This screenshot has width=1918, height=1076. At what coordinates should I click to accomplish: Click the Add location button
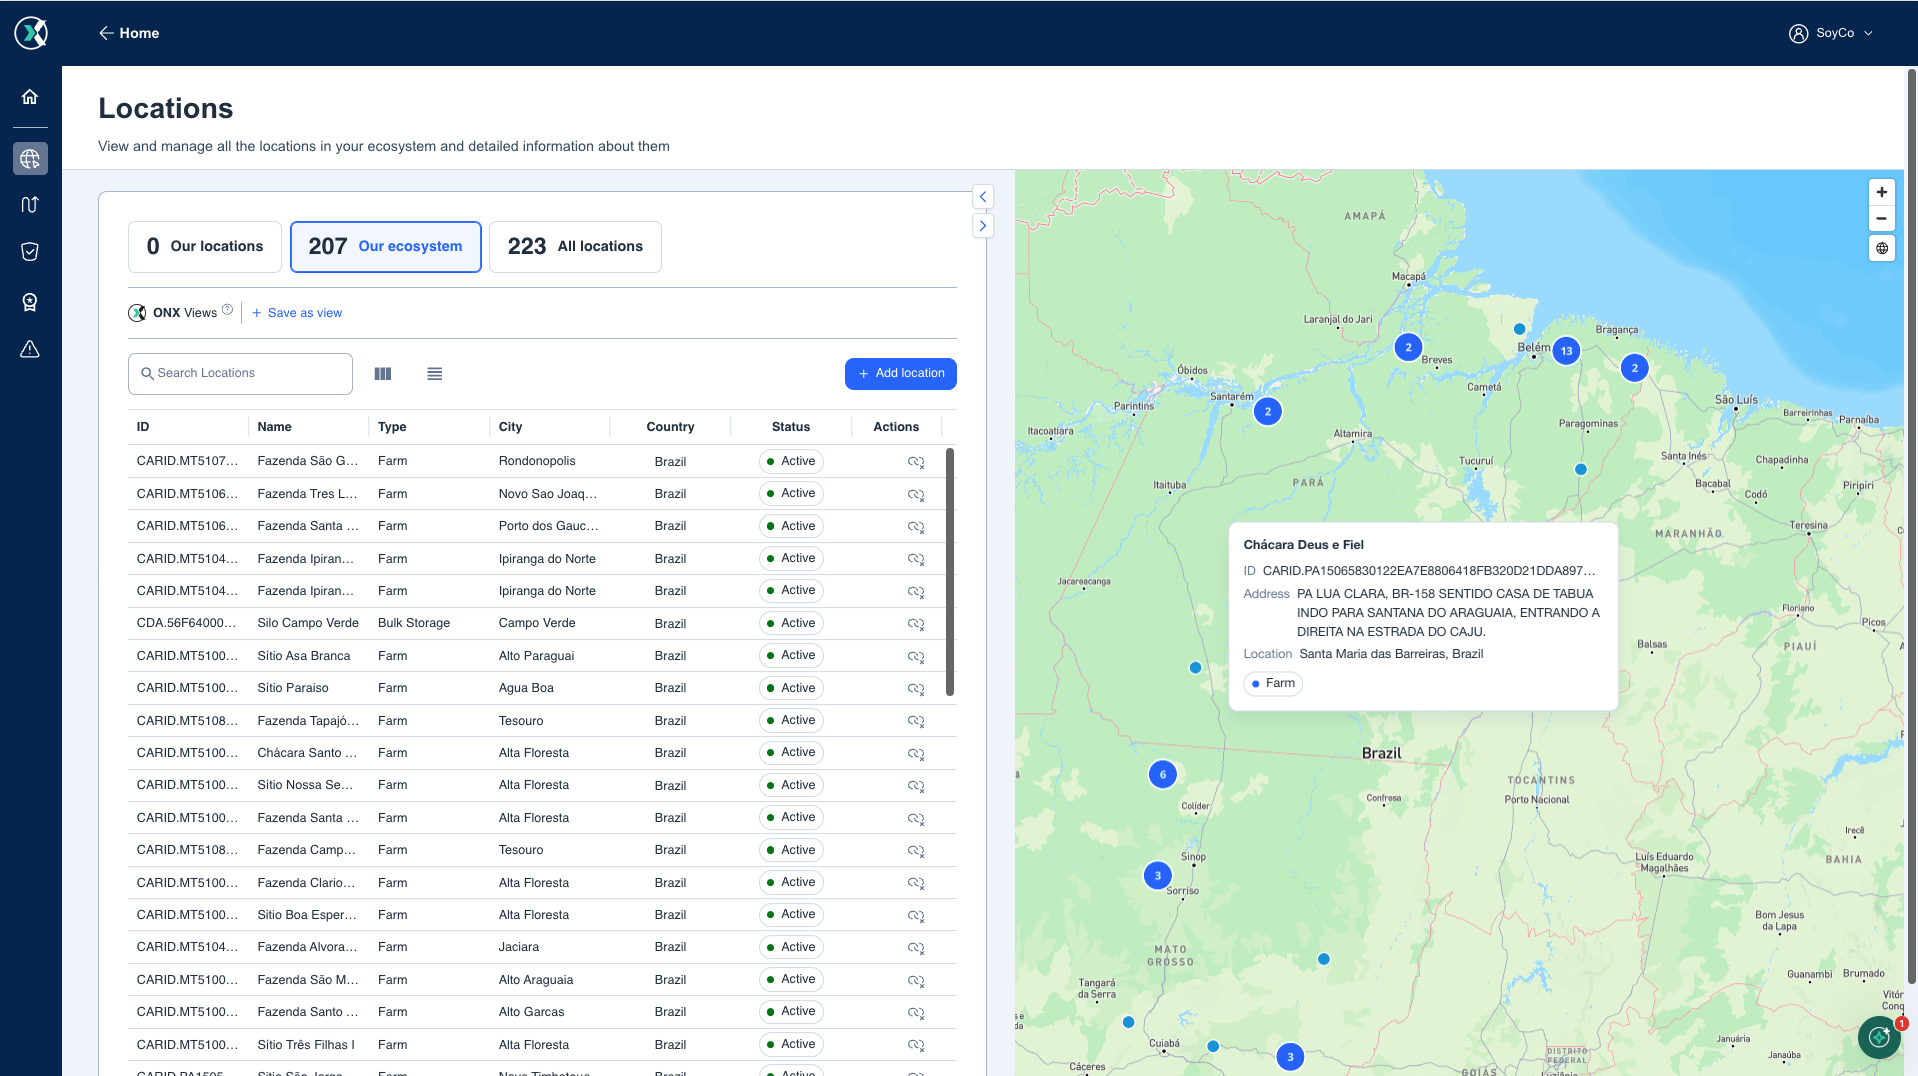901,374
